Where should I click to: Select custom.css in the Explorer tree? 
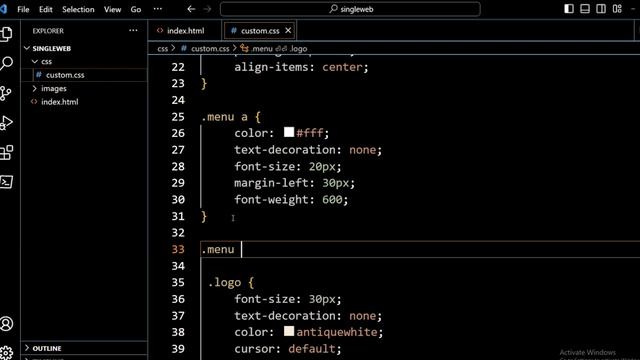pos(84,75)
